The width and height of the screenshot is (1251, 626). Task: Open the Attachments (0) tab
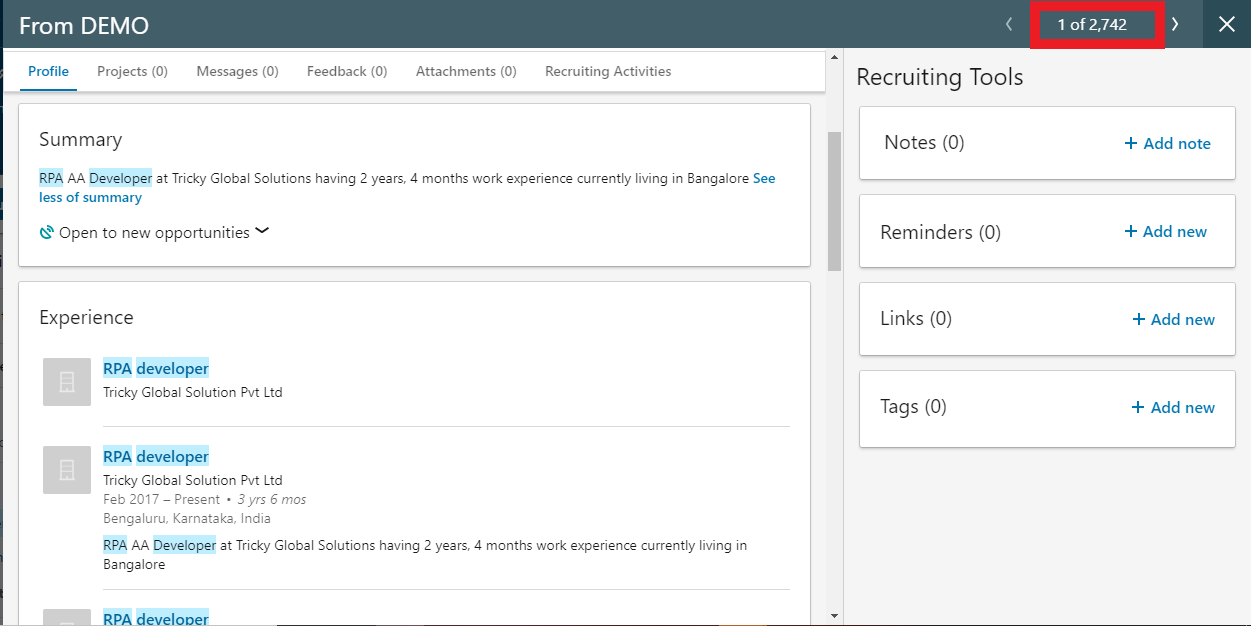[x=466, y=72]
